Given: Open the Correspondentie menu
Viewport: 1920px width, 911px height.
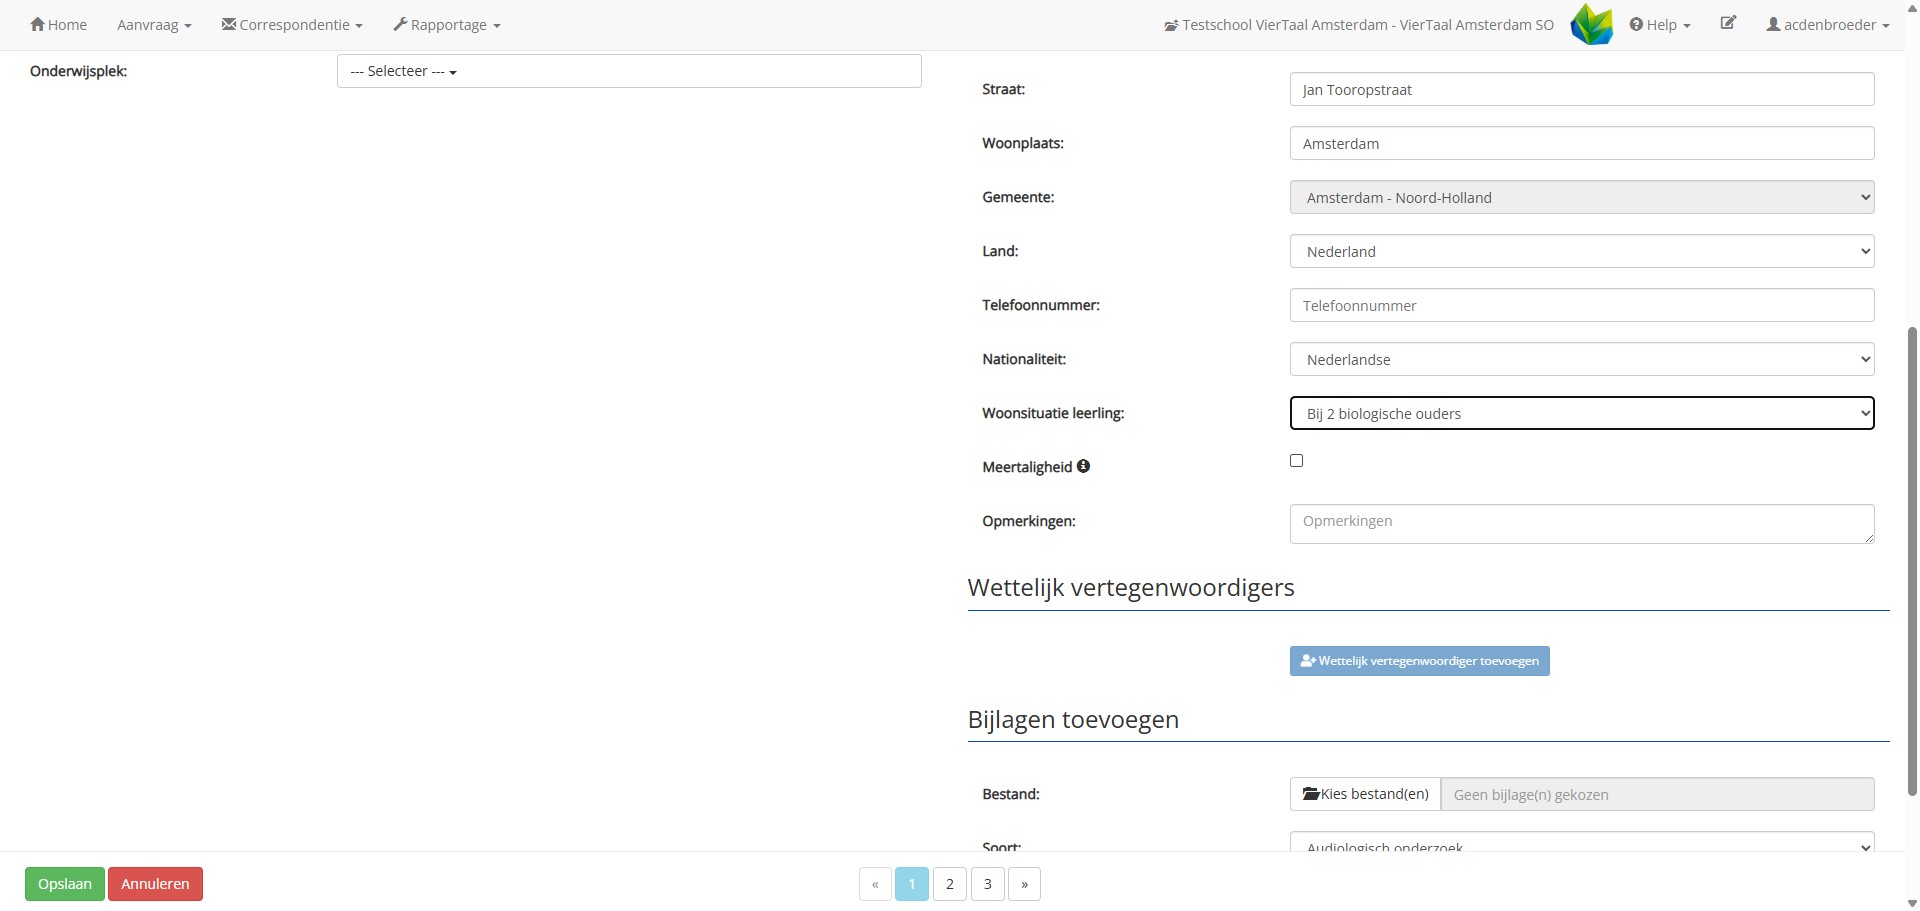Looking at the screenshot, I should [292, 25].
